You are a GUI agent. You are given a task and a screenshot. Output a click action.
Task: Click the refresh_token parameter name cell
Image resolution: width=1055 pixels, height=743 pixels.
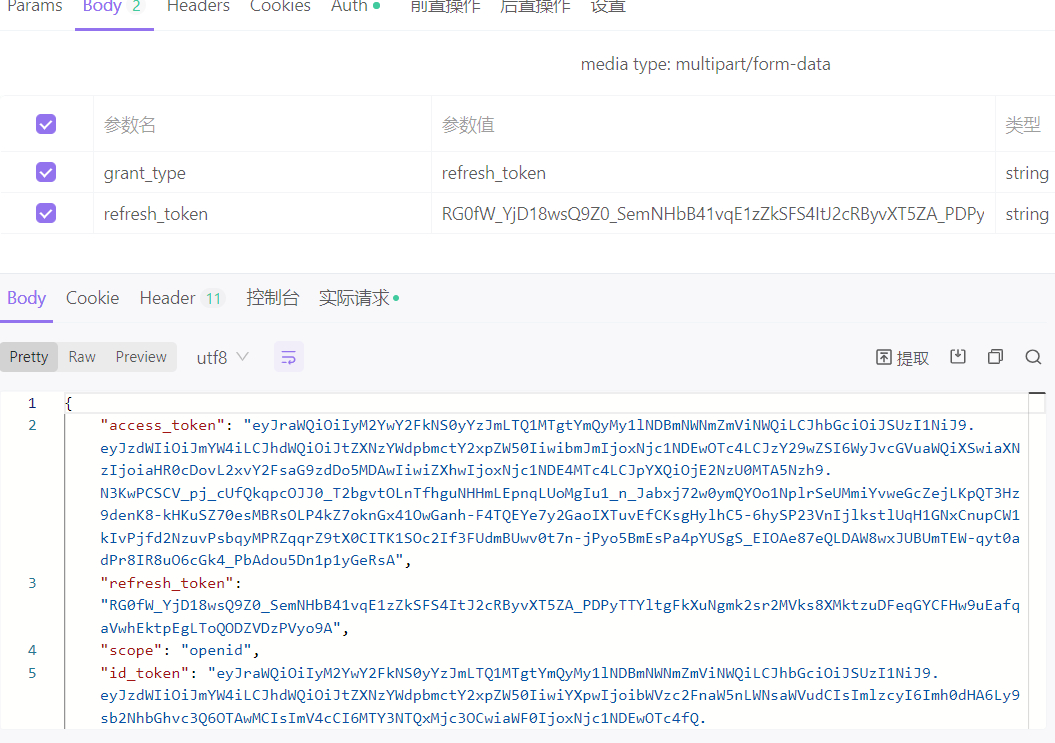coord(262,214)
